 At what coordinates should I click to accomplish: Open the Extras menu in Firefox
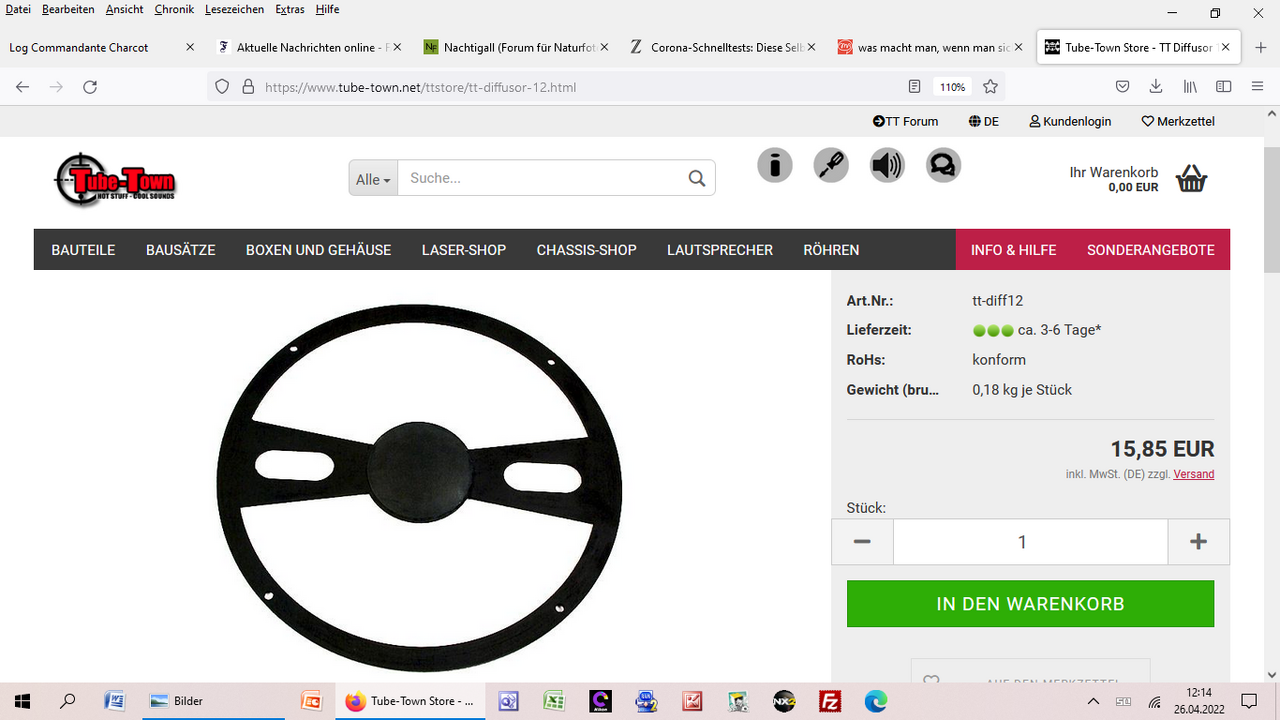290,9
